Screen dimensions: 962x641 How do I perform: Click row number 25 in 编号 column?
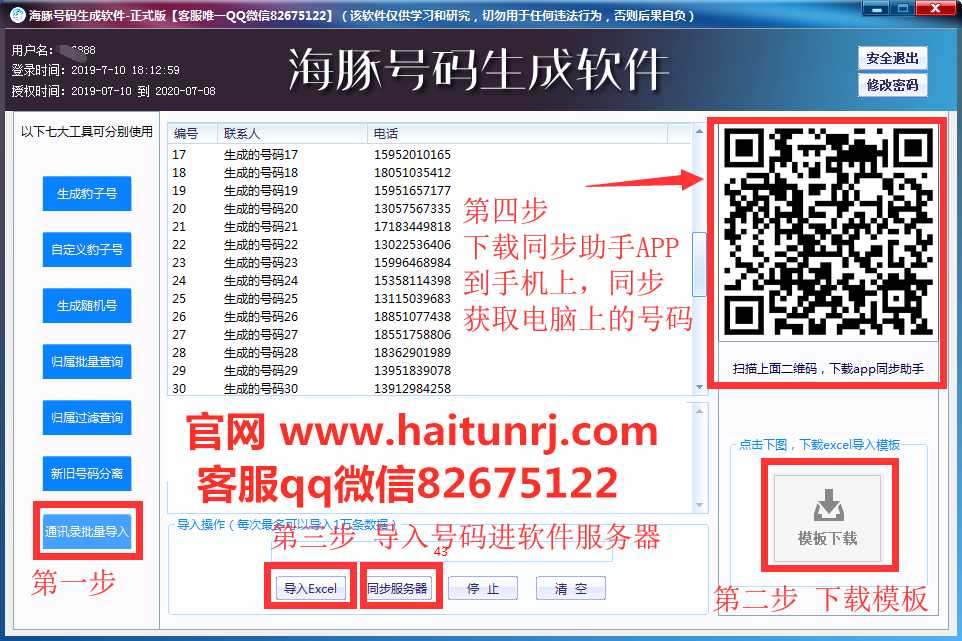click(179, 299)
